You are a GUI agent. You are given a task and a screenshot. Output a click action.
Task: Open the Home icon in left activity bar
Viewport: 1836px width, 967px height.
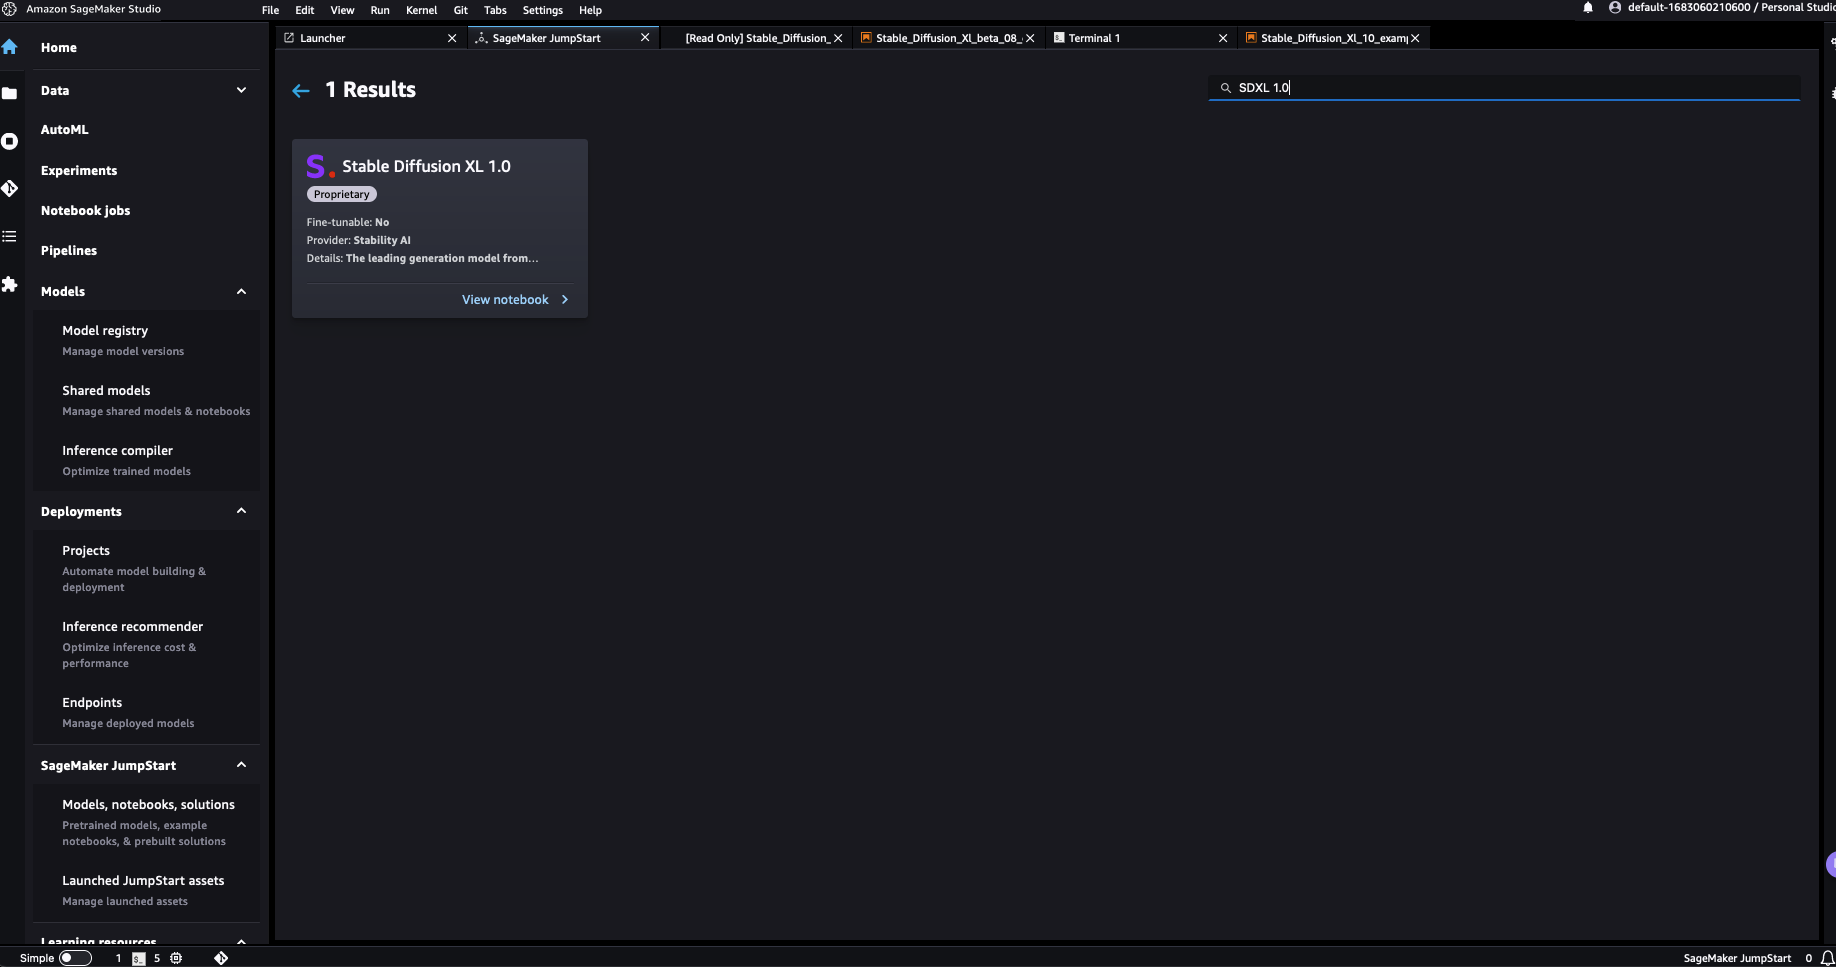click(10, 47)
